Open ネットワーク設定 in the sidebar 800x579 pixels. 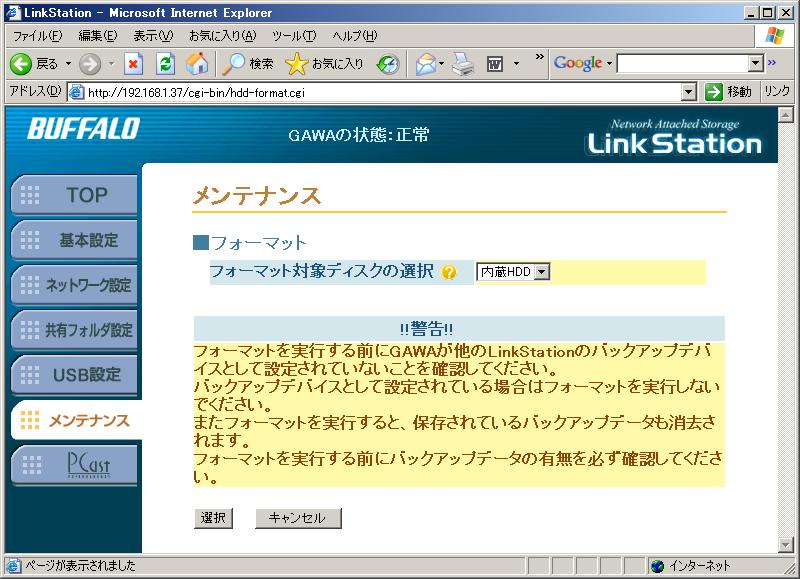click(74, 285)
